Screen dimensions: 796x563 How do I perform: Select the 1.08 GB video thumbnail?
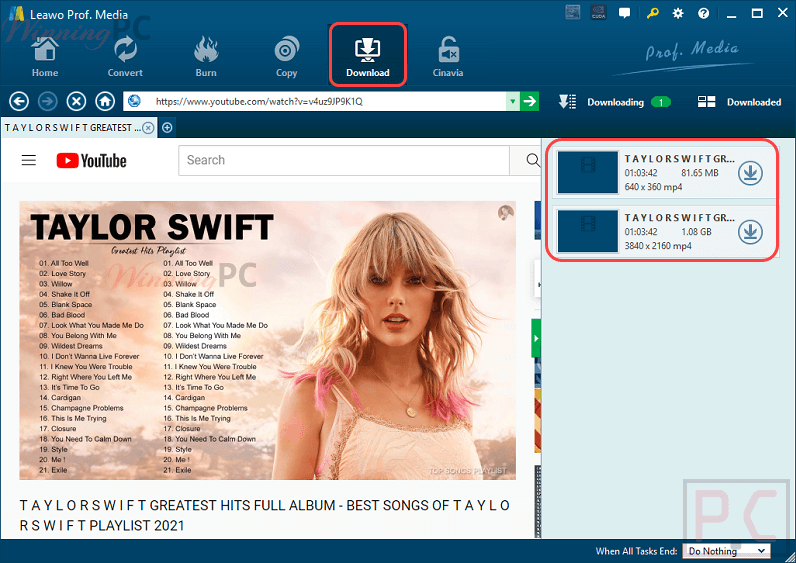pos(588,231)
